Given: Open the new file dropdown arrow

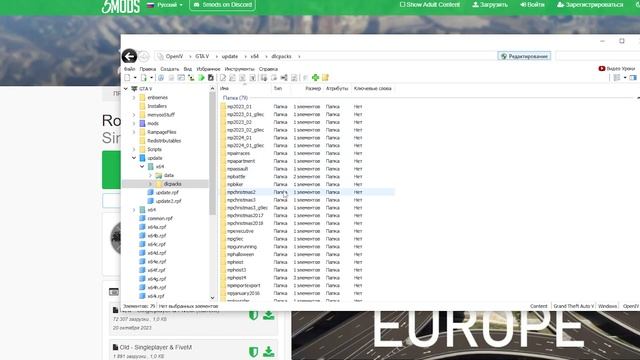Looking at the screenshot, I should (135, 78).
